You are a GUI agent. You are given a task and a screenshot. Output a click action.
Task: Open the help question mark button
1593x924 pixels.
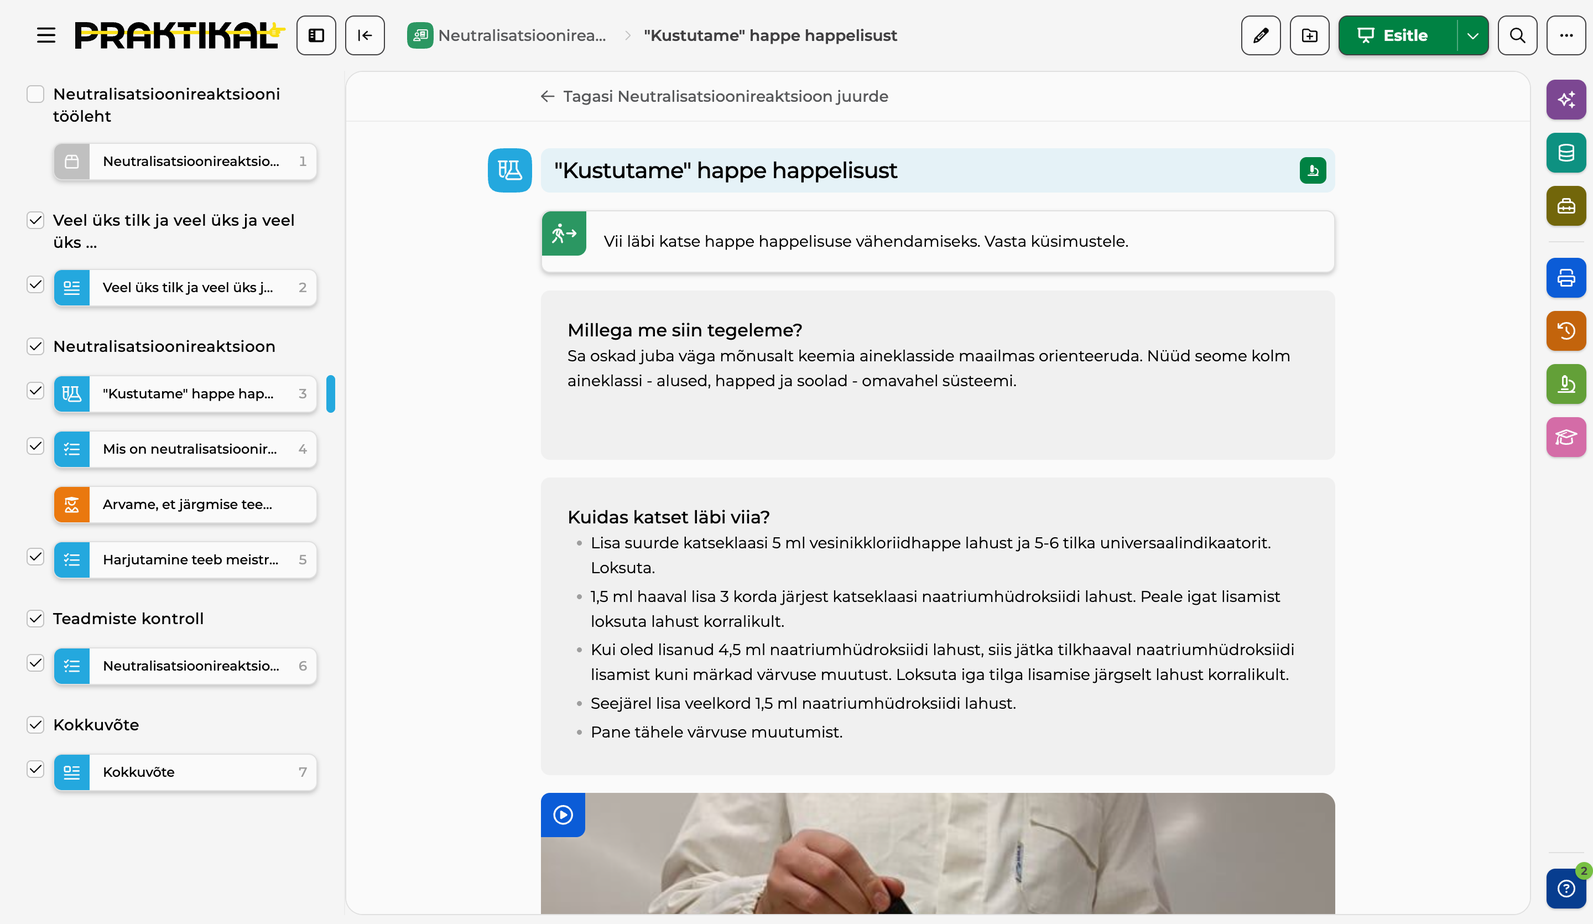1566,888
